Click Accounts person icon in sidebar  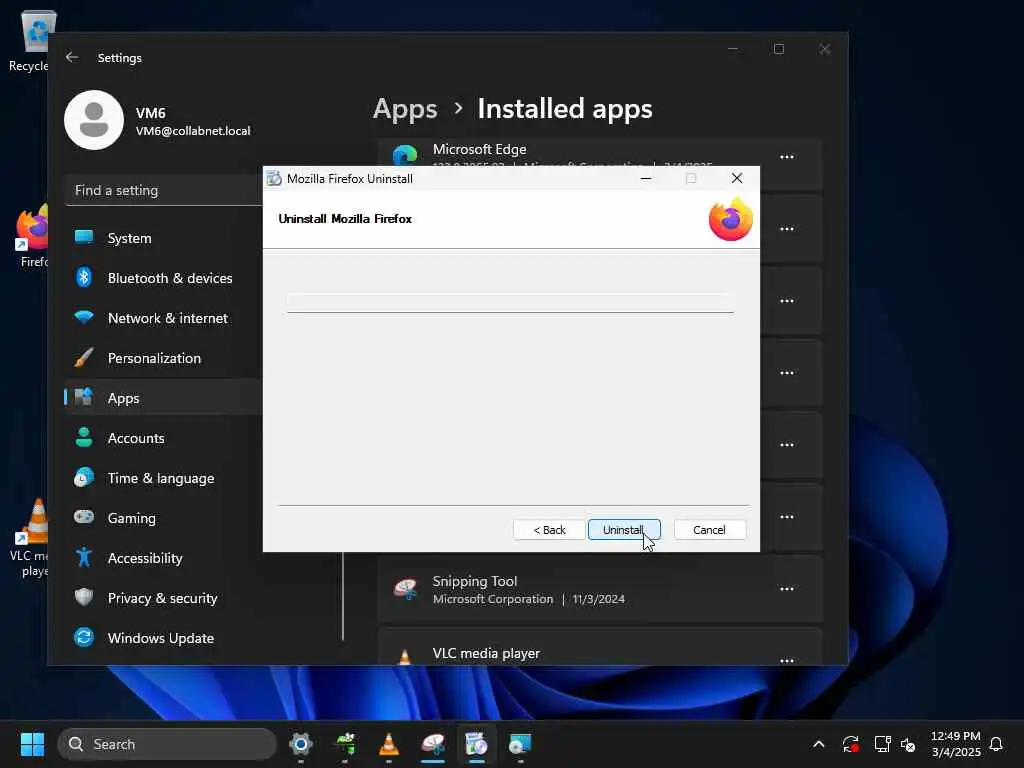(x=84, y=437)
